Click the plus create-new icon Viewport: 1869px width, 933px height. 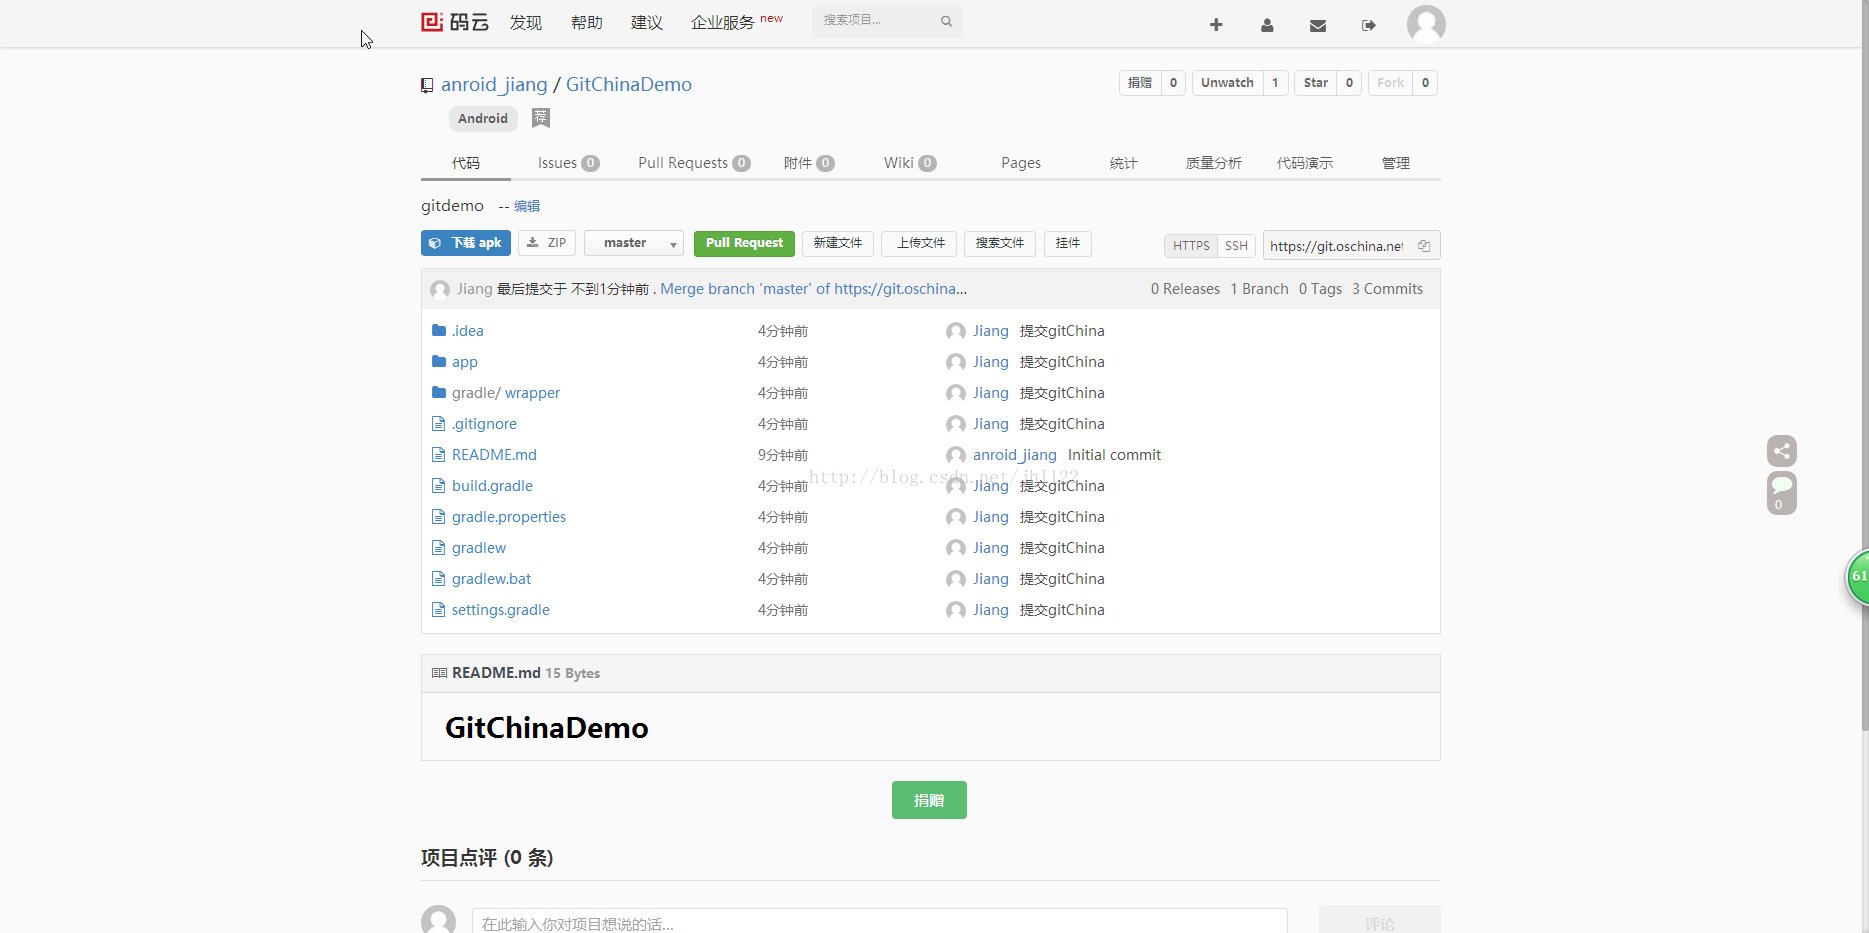pos(1216,25)
